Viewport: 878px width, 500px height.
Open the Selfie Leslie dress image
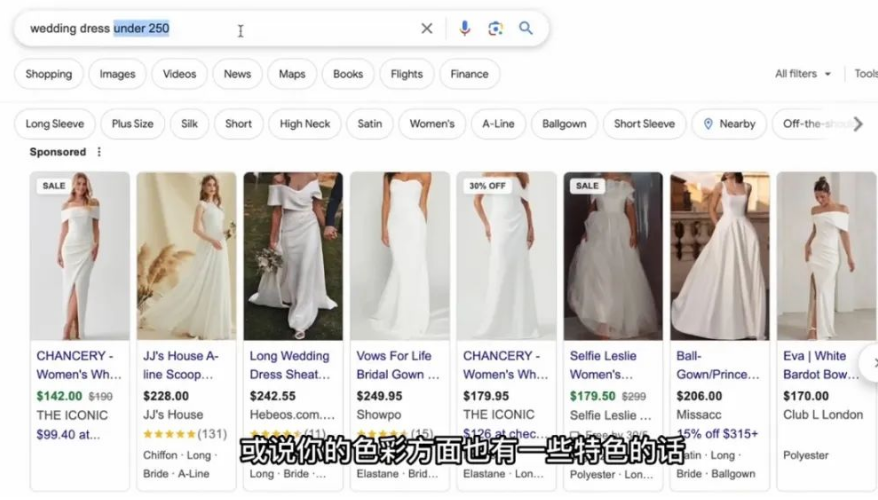(x=613, y=256)
